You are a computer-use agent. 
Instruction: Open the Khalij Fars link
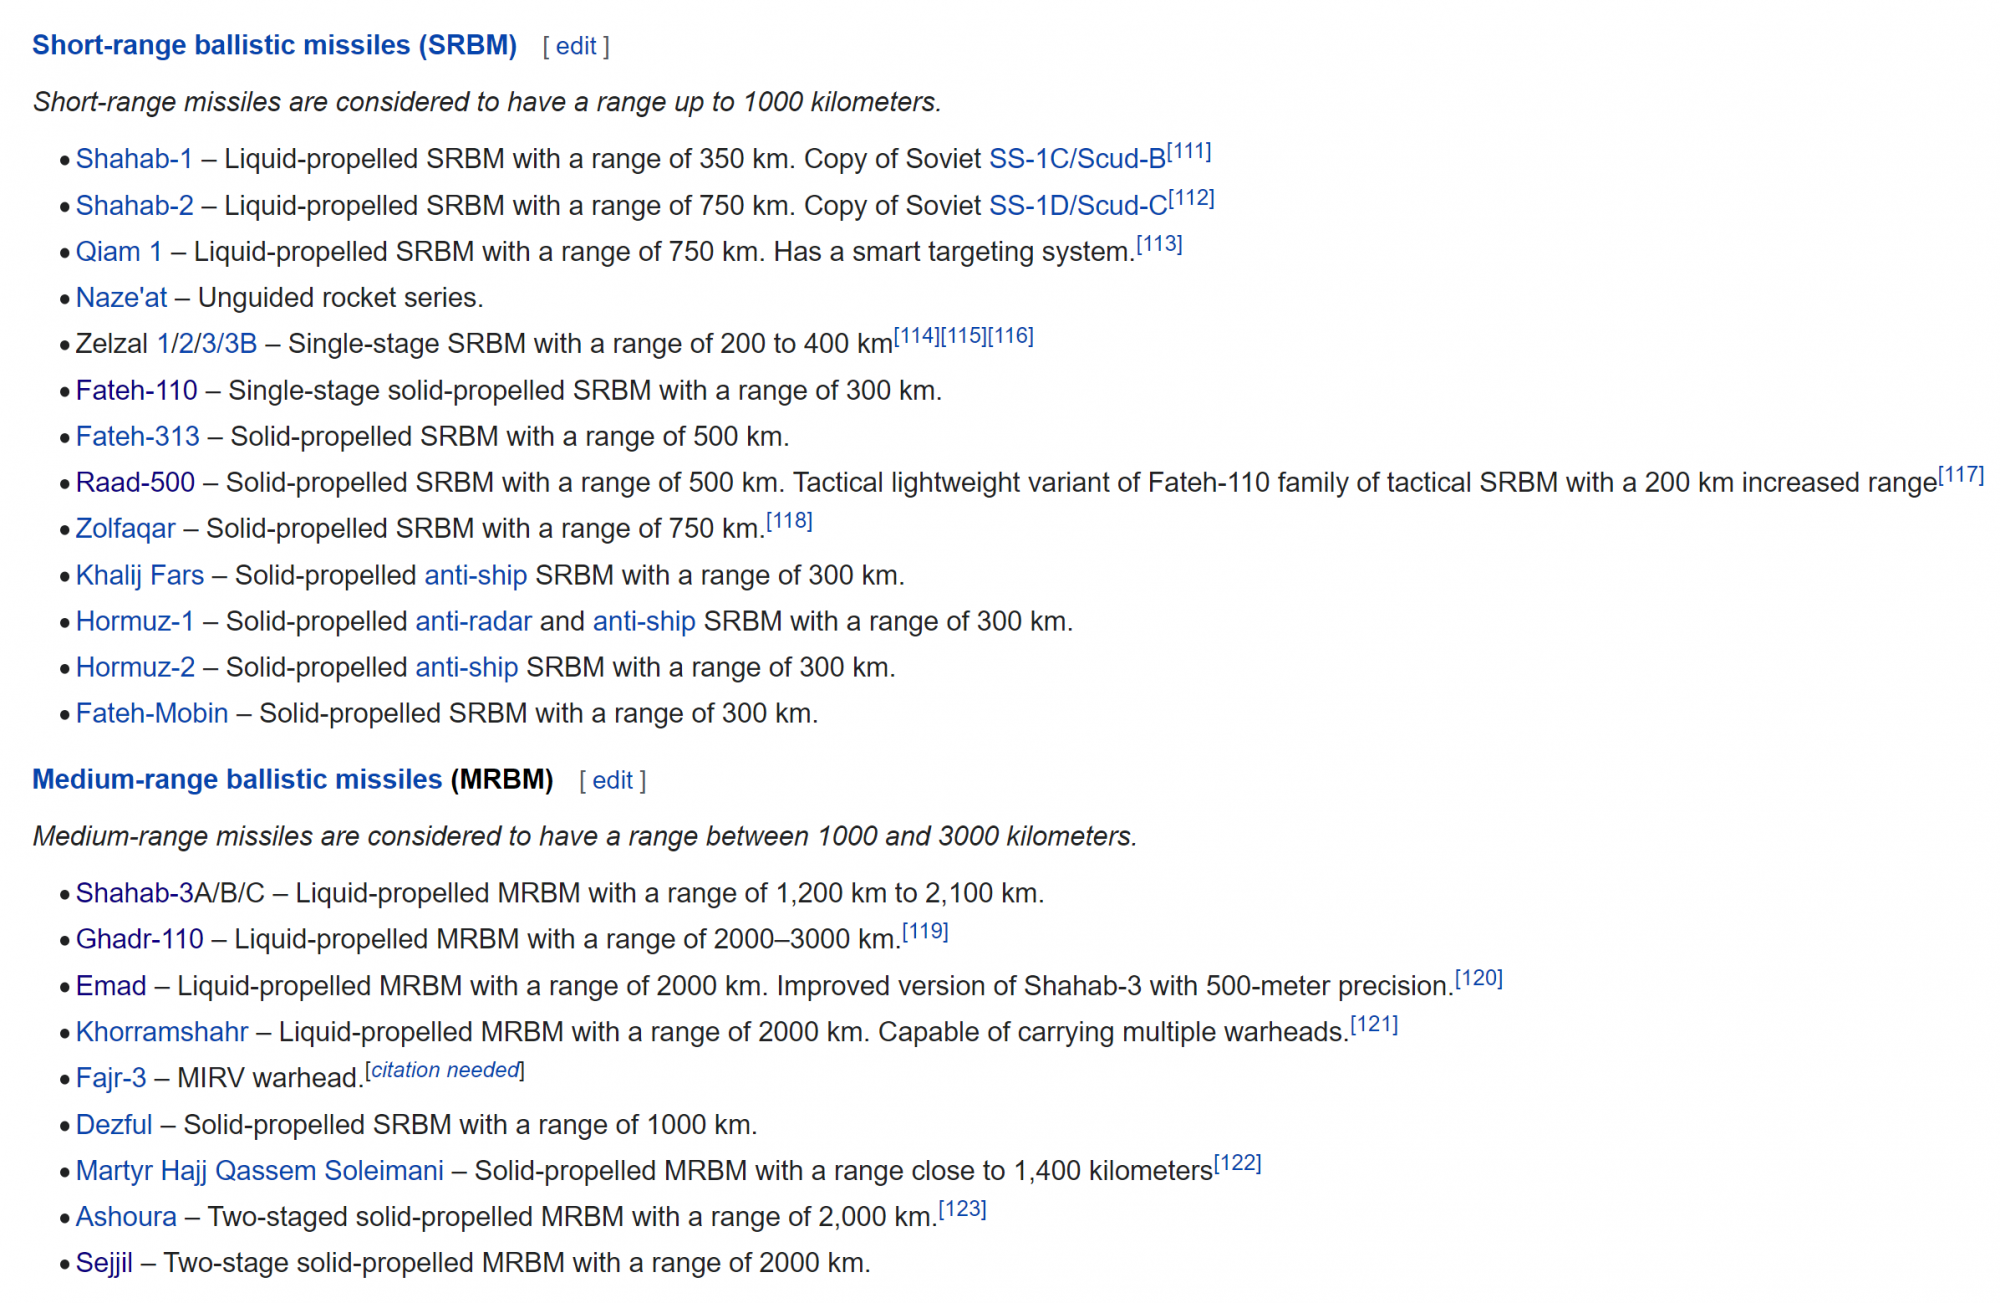click(x=140, y=575)
